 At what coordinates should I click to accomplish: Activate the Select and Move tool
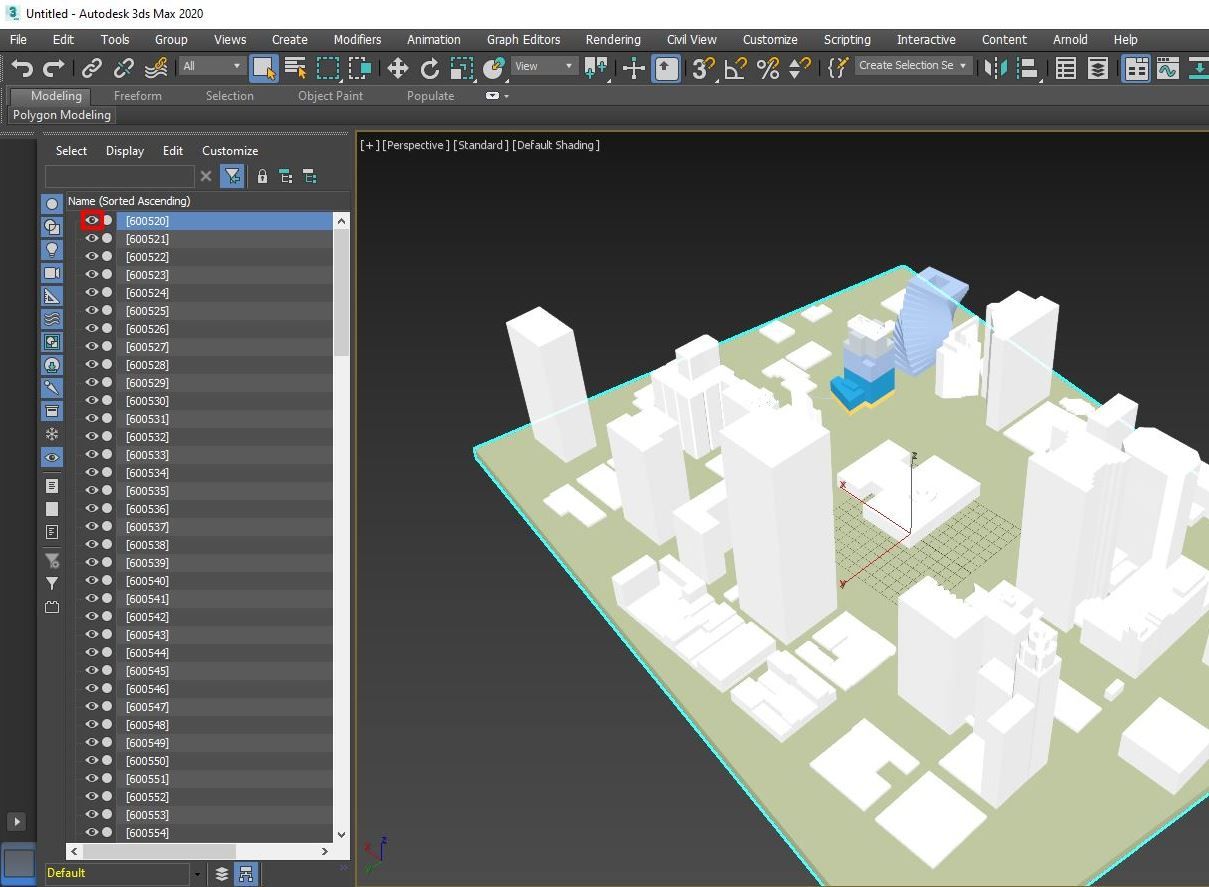[398, 67]
